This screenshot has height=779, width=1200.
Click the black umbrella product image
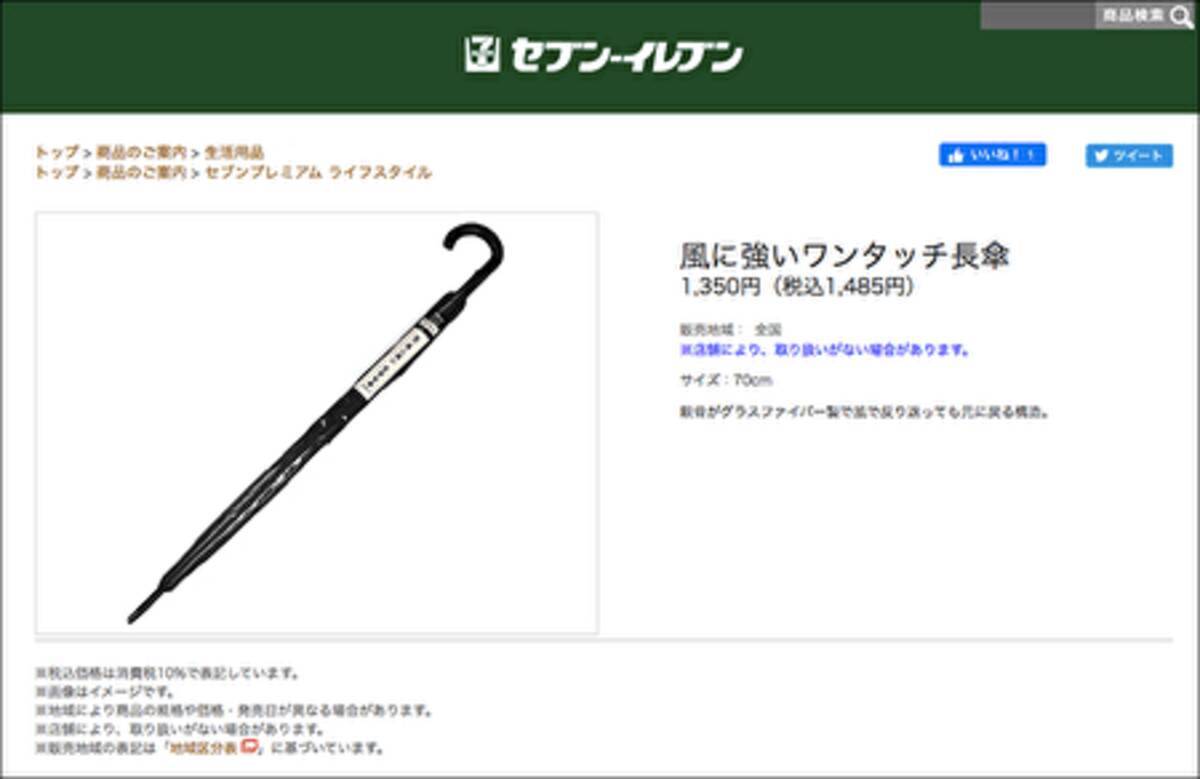pyautogui.click(x=317, y=422)
